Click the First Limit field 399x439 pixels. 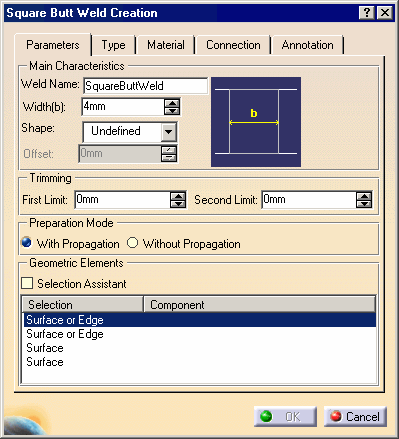pyautogui.click(x=122, y=200)
